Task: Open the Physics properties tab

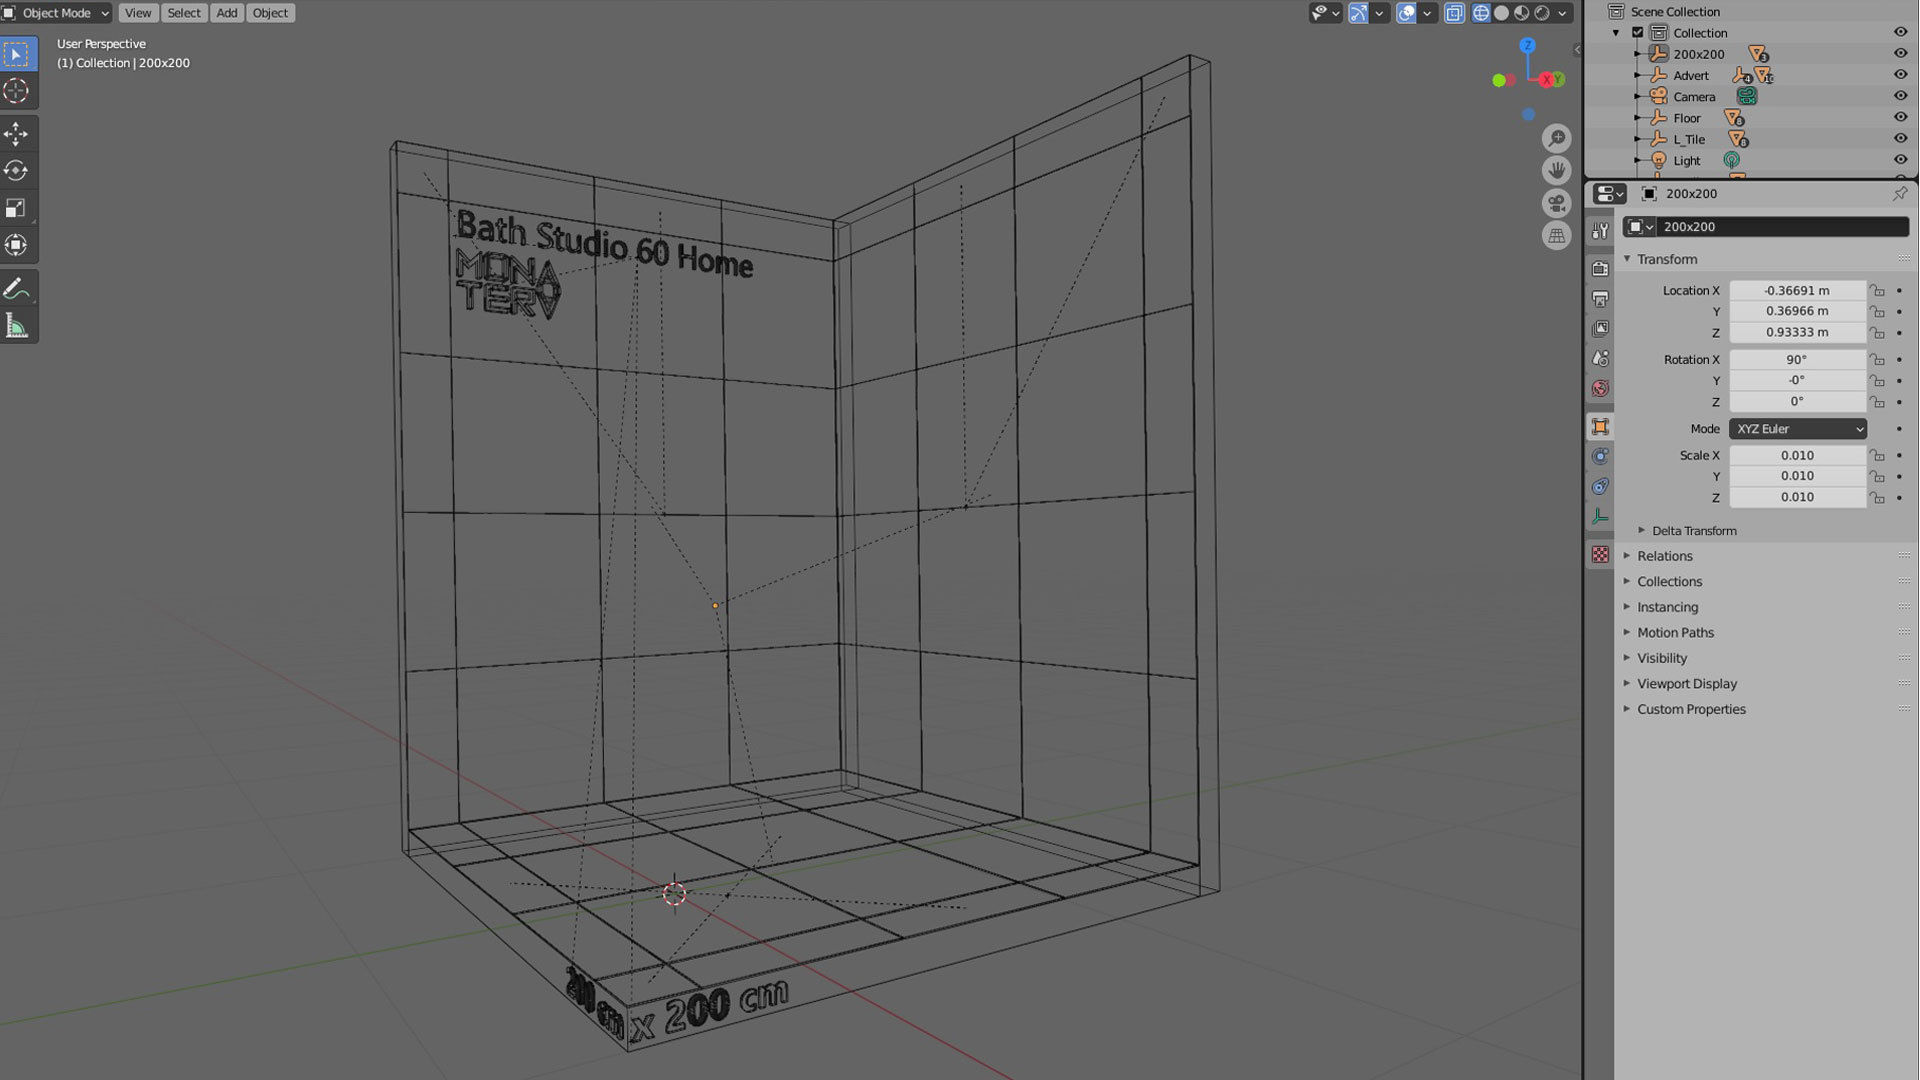Action: (1600, 456)
